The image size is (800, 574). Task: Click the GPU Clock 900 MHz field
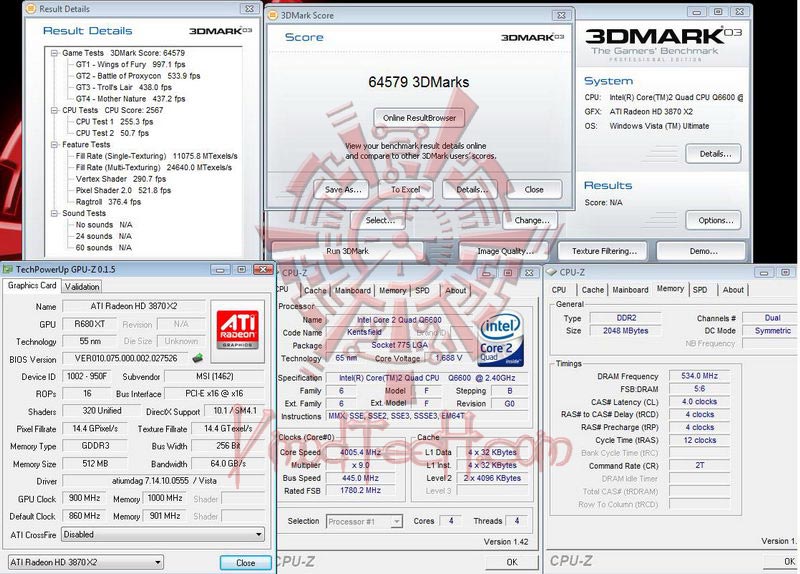click(84, 498)
